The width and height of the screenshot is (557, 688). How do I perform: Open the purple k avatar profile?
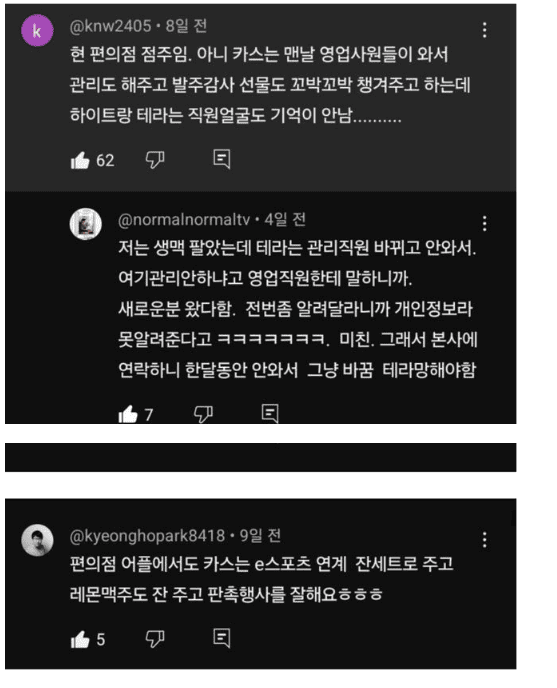click(x=37, y=30)
